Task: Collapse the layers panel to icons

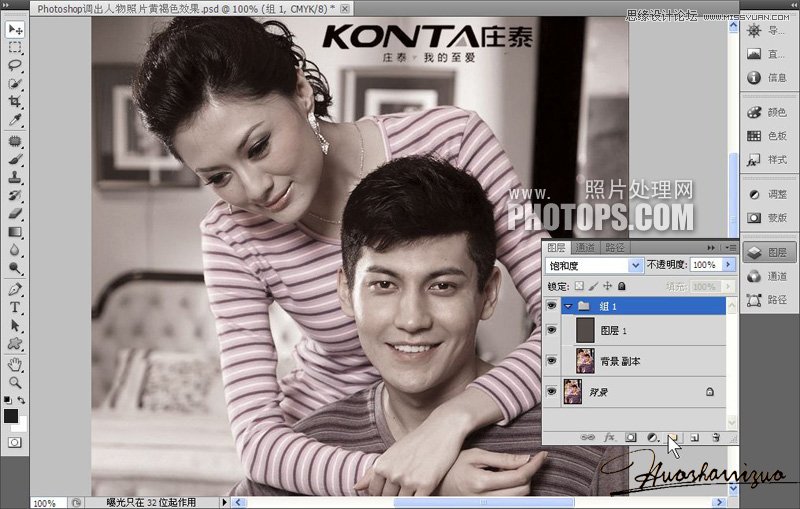Action: pos(711,248)
